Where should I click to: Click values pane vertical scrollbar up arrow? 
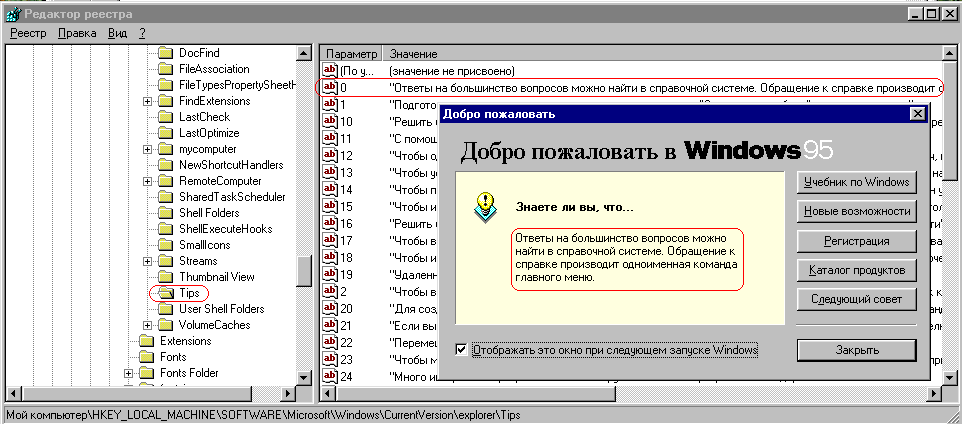point(950,54)
